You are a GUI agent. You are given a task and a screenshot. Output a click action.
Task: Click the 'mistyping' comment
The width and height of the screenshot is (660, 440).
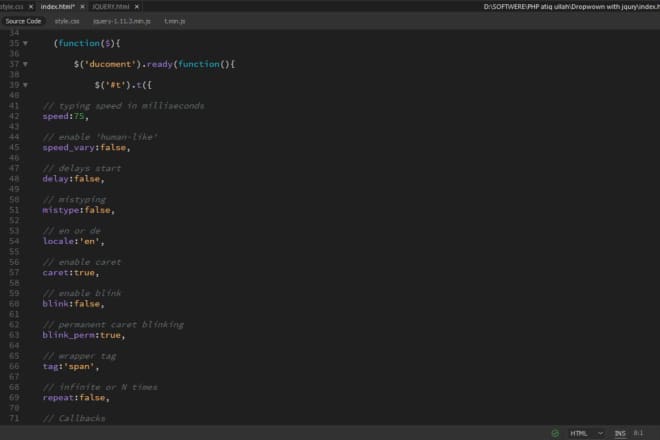point(74,200)
